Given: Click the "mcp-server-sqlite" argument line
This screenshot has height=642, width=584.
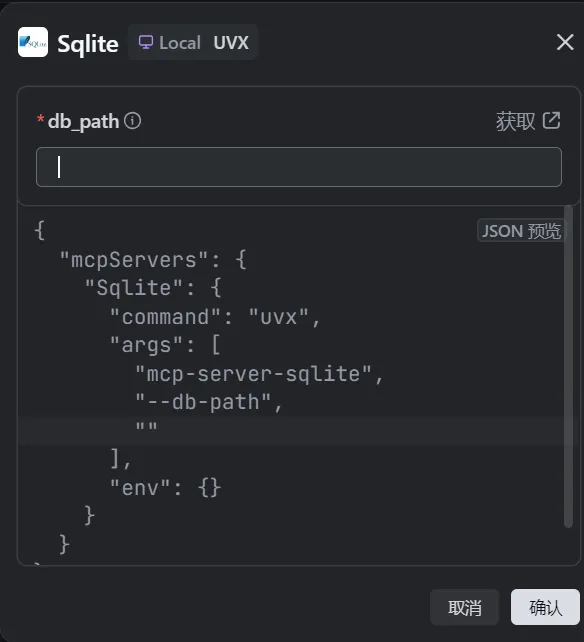Looking at the screenshot, I should coord(259,374).
